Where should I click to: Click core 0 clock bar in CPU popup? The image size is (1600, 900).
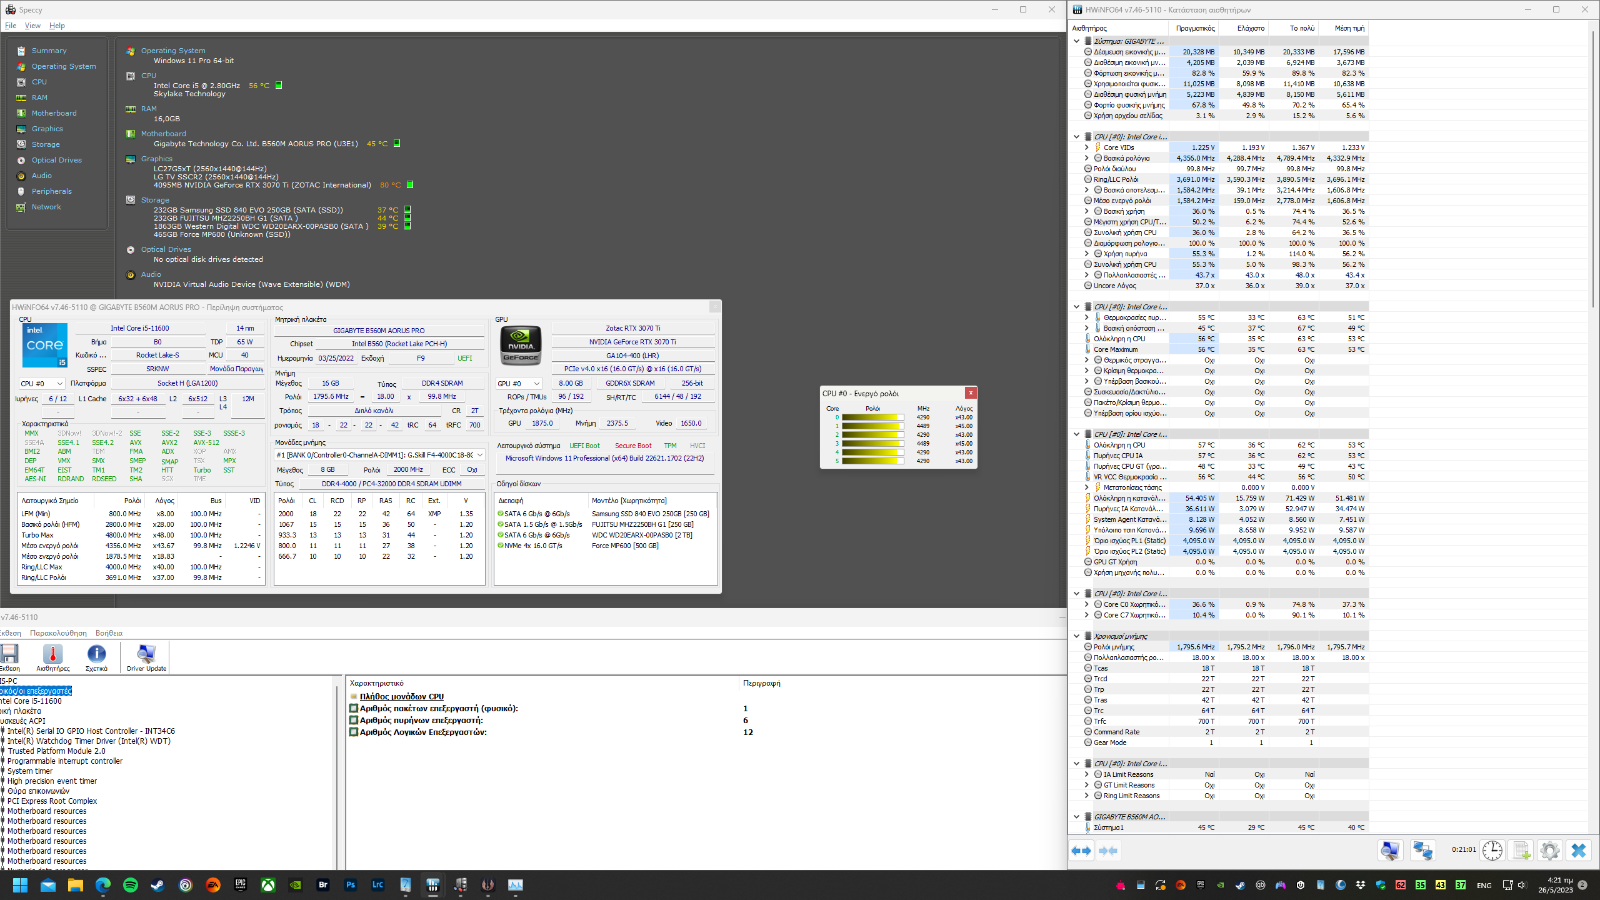[872, 417]
